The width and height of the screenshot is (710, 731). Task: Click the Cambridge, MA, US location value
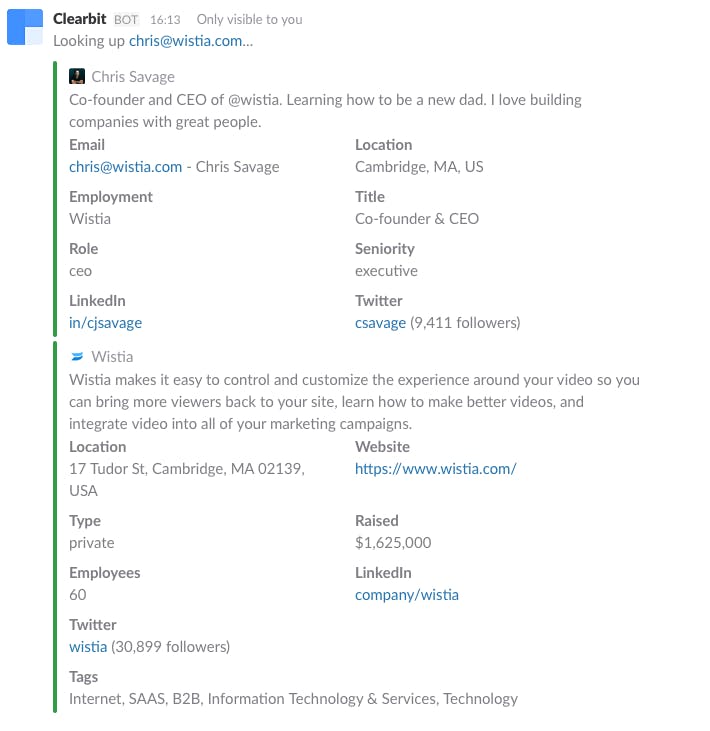tap(419, 167)
